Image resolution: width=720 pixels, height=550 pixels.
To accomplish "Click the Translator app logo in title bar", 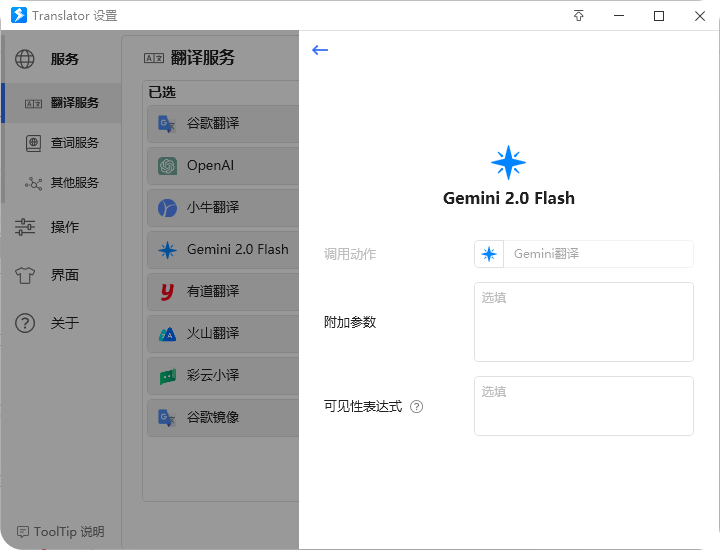I will pyautogui.click(x=19, y=15).
